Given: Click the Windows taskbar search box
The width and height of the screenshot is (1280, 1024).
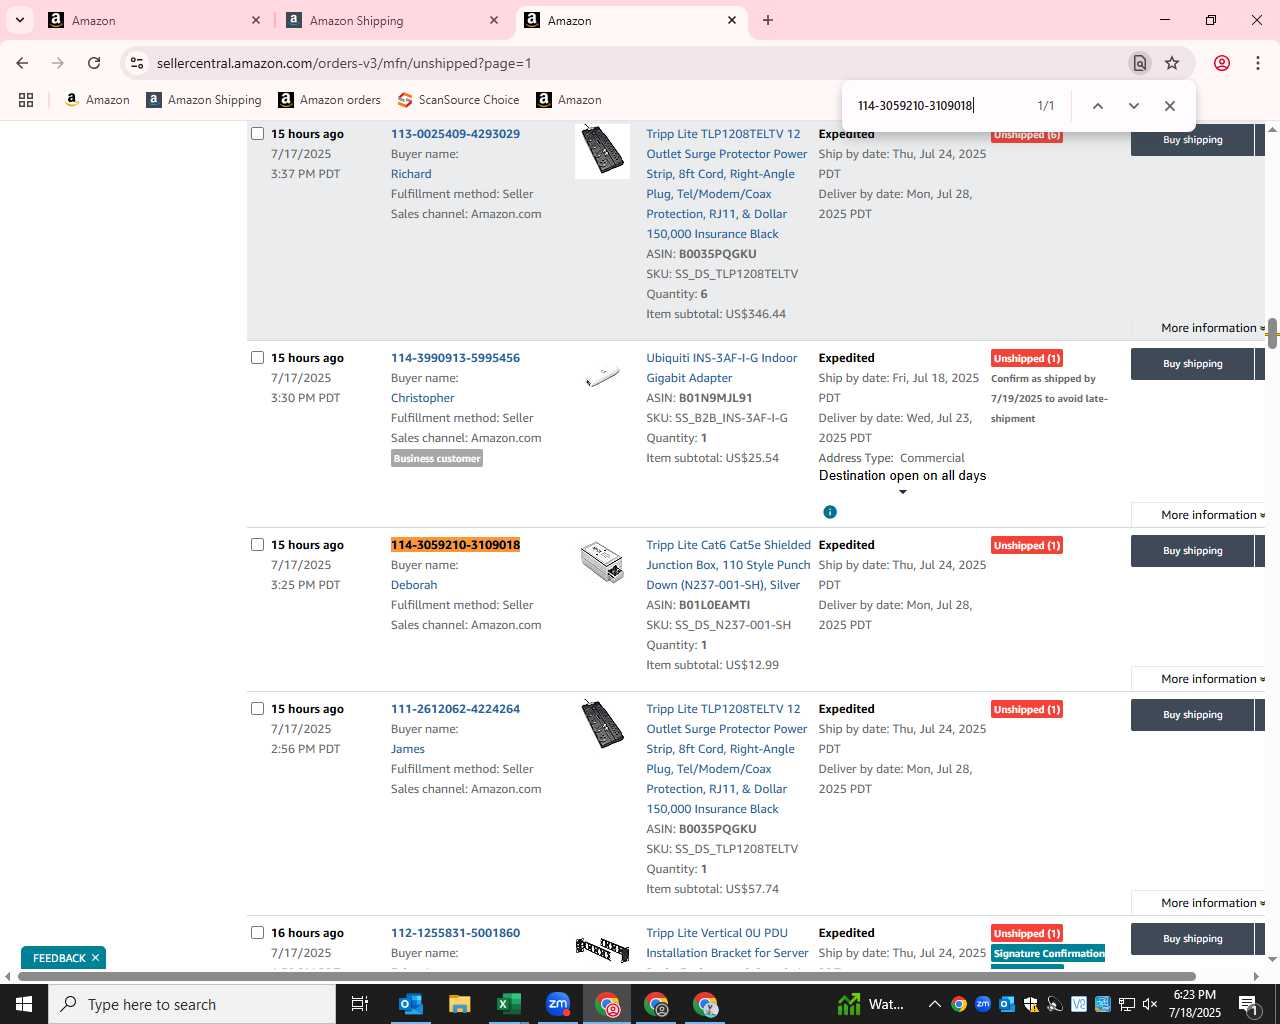Looking at the screenshot, I should click(x=192, y=1004).
